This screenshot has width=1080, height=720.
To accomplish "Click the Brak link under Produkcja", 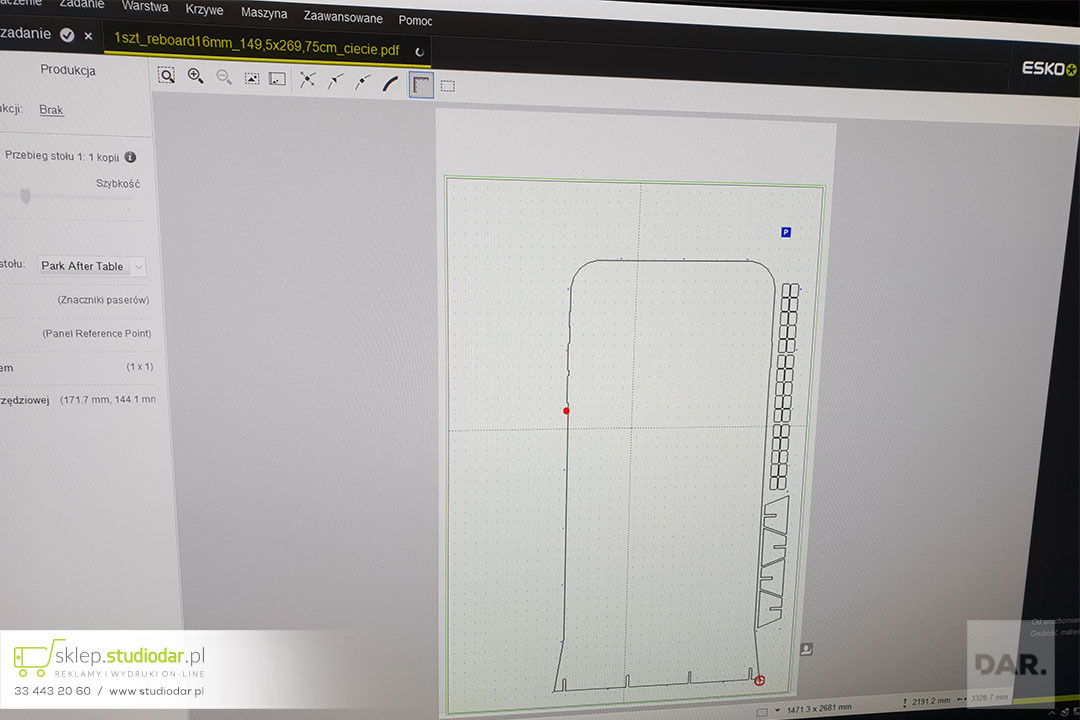I will click(x=51, y=110).
